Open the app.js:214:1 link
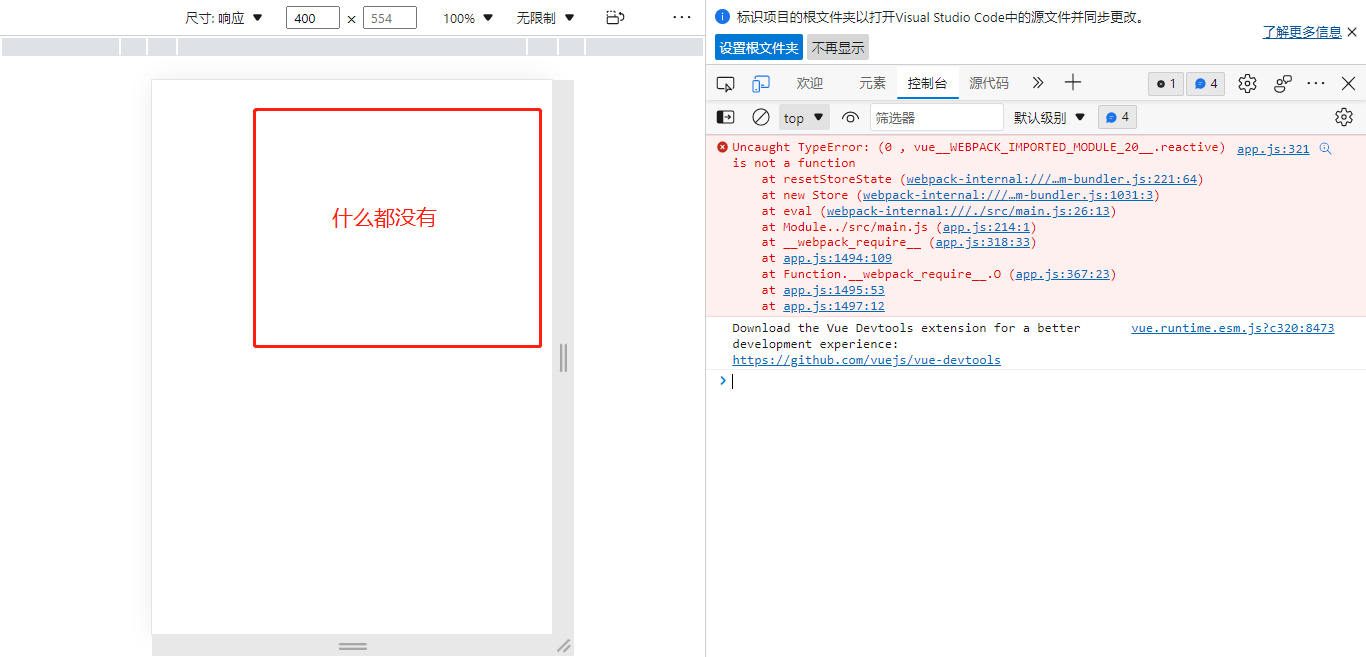The height and width of the screenshot is (657, 1366). 986,227
